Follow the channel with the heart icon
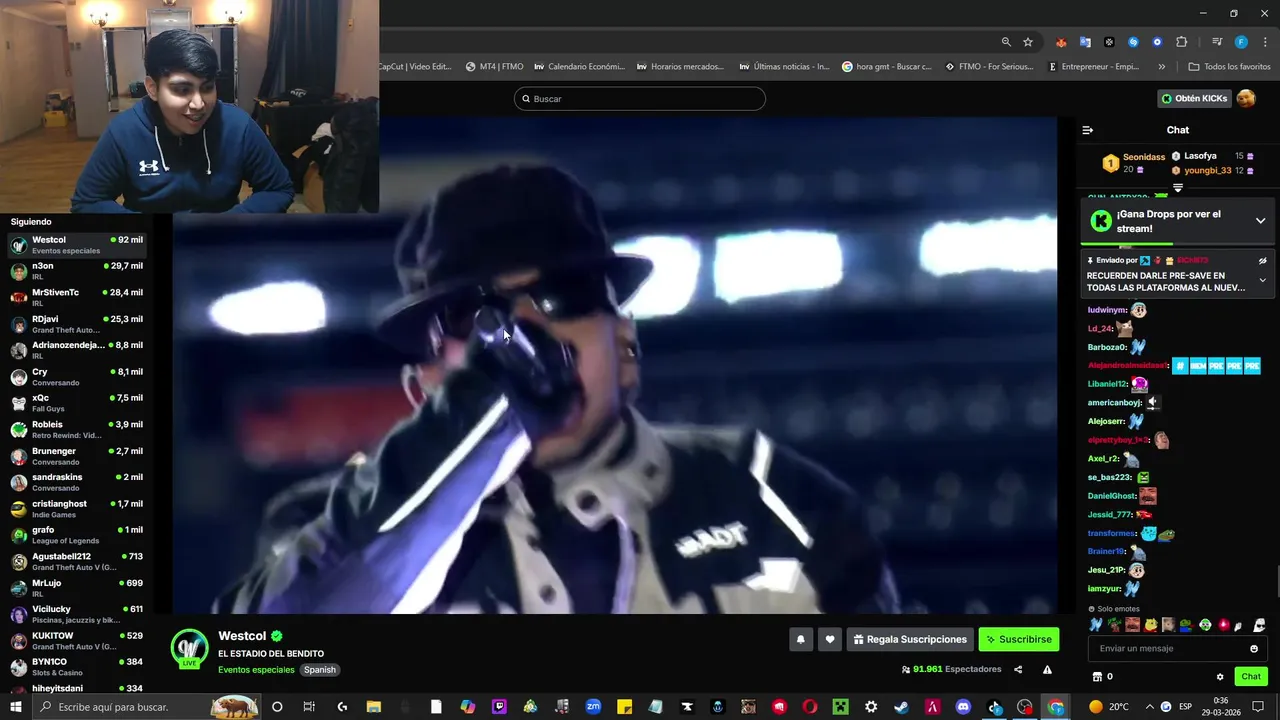Image resolution: width=1280 pixels, height=720 pixels. (x=829, y=640)
